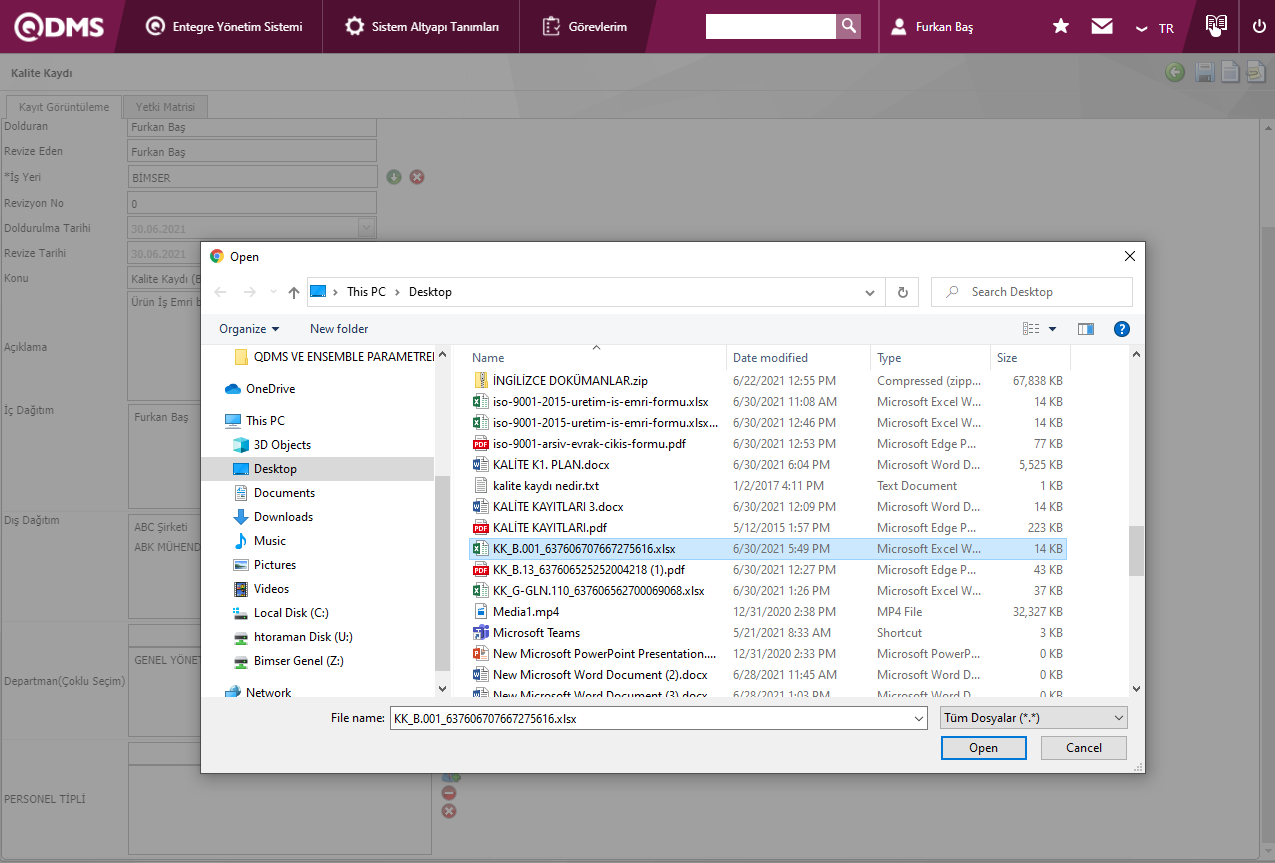1275x863 pixels.
Task: Click New folder in toolbar
Action: click(x=339, y=329)
